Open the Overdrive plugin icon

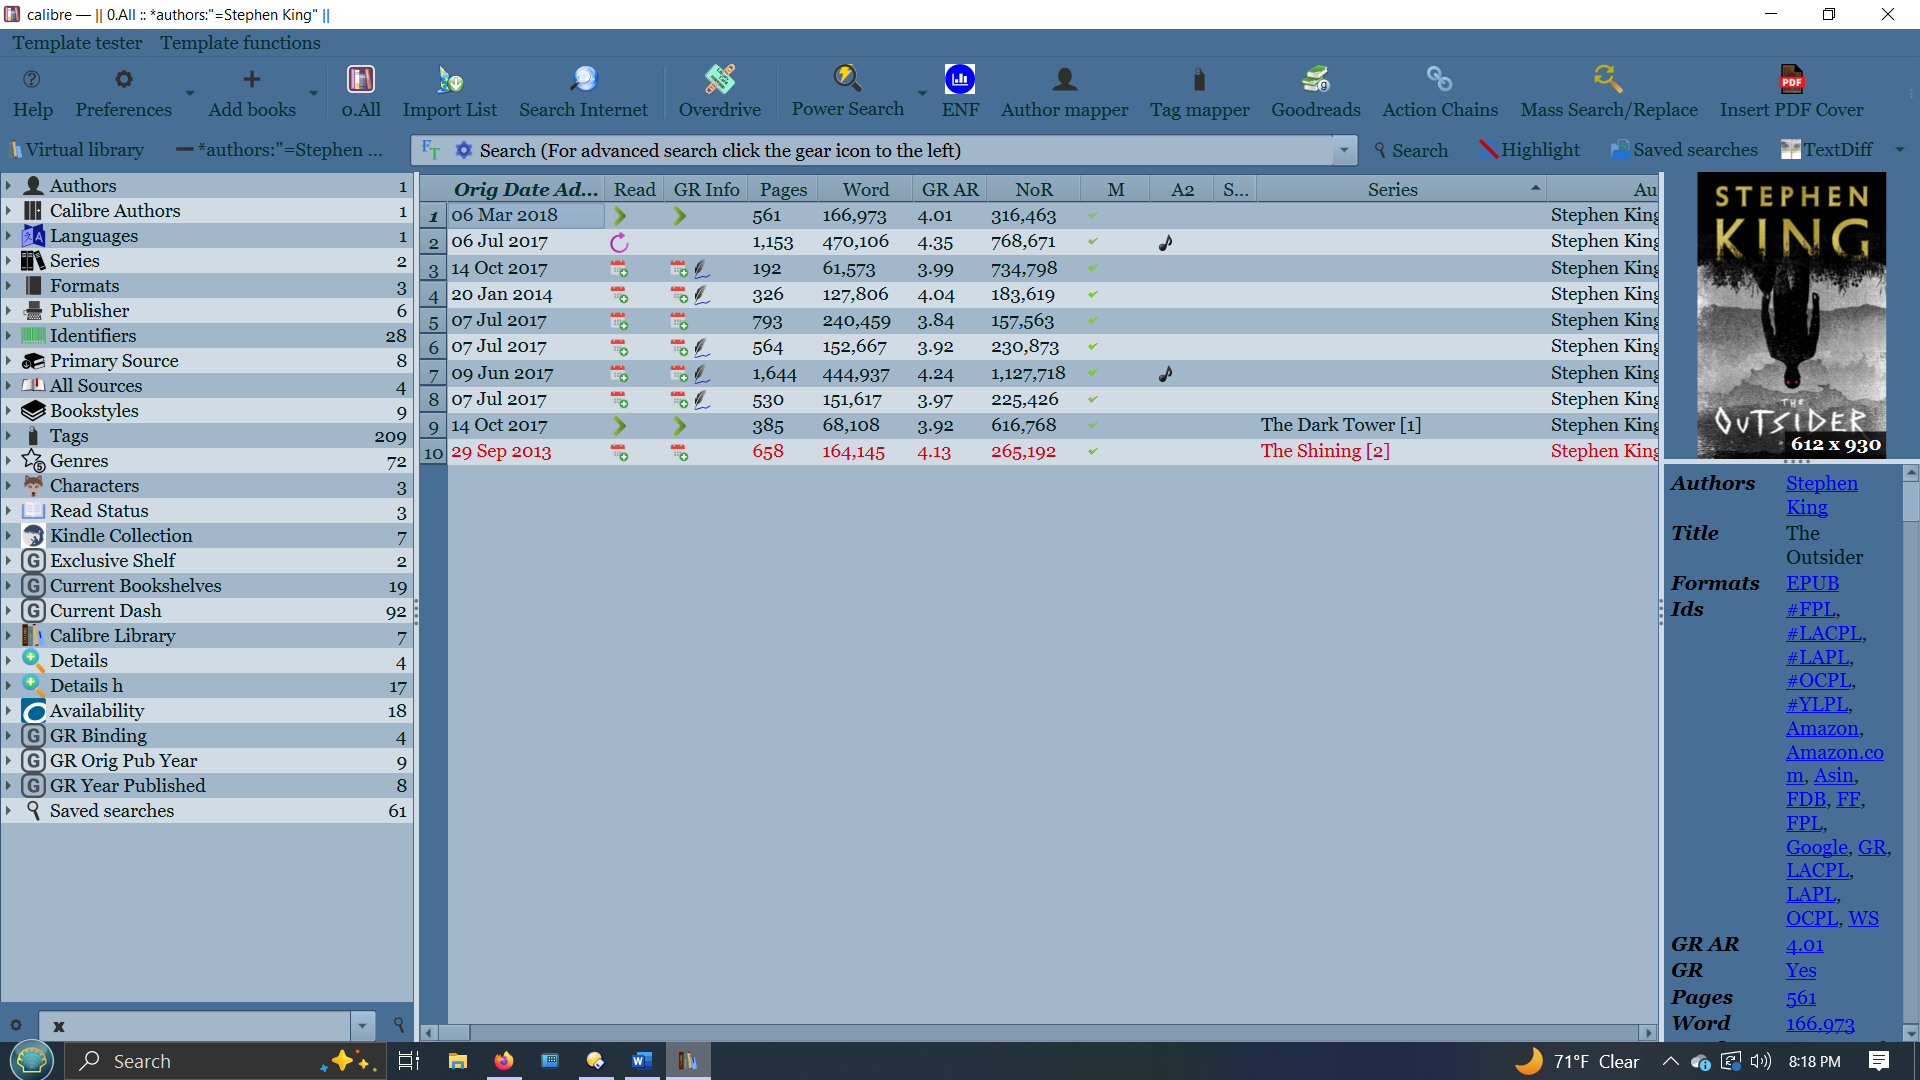tap(719, 80)
